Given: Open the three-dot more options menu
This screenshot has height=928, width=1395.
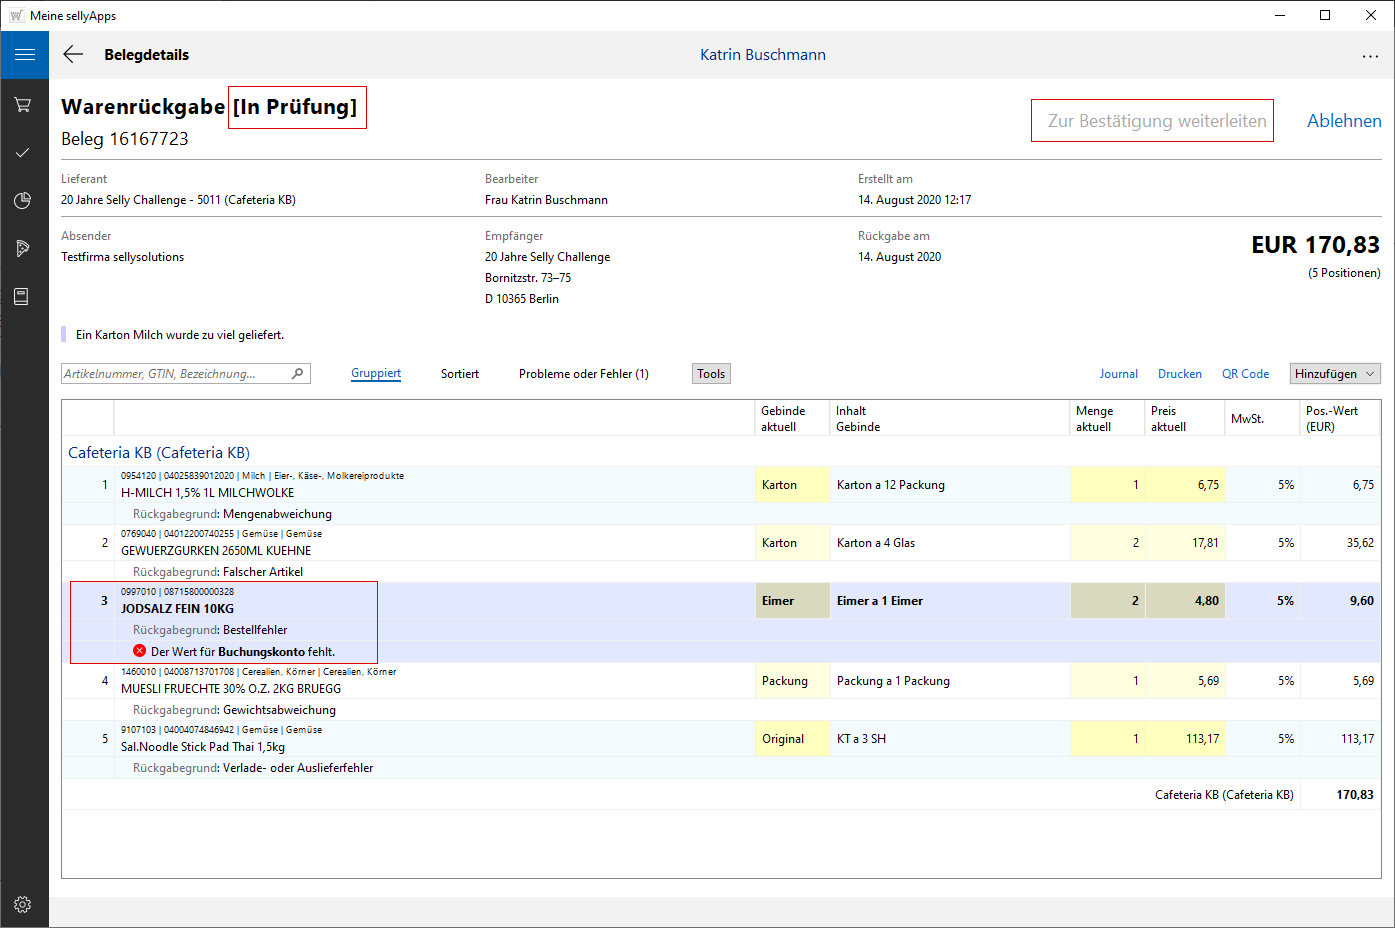Looking at the screenshot, I should coord(1369,56).
